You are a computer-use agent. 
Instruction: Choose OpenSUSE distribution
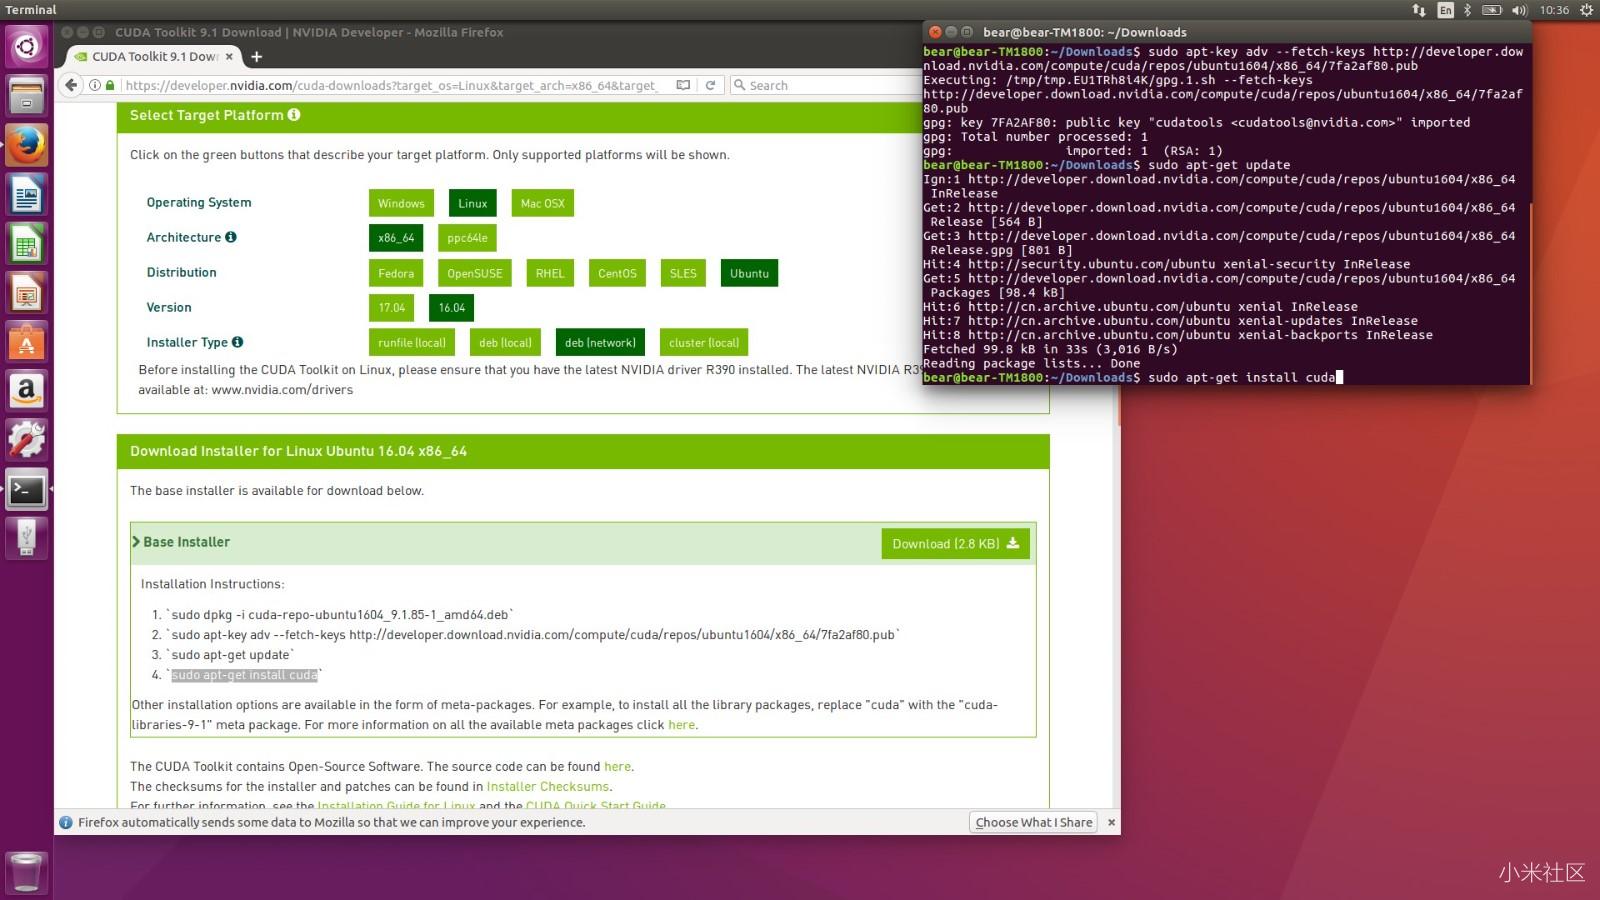[475, 273]
